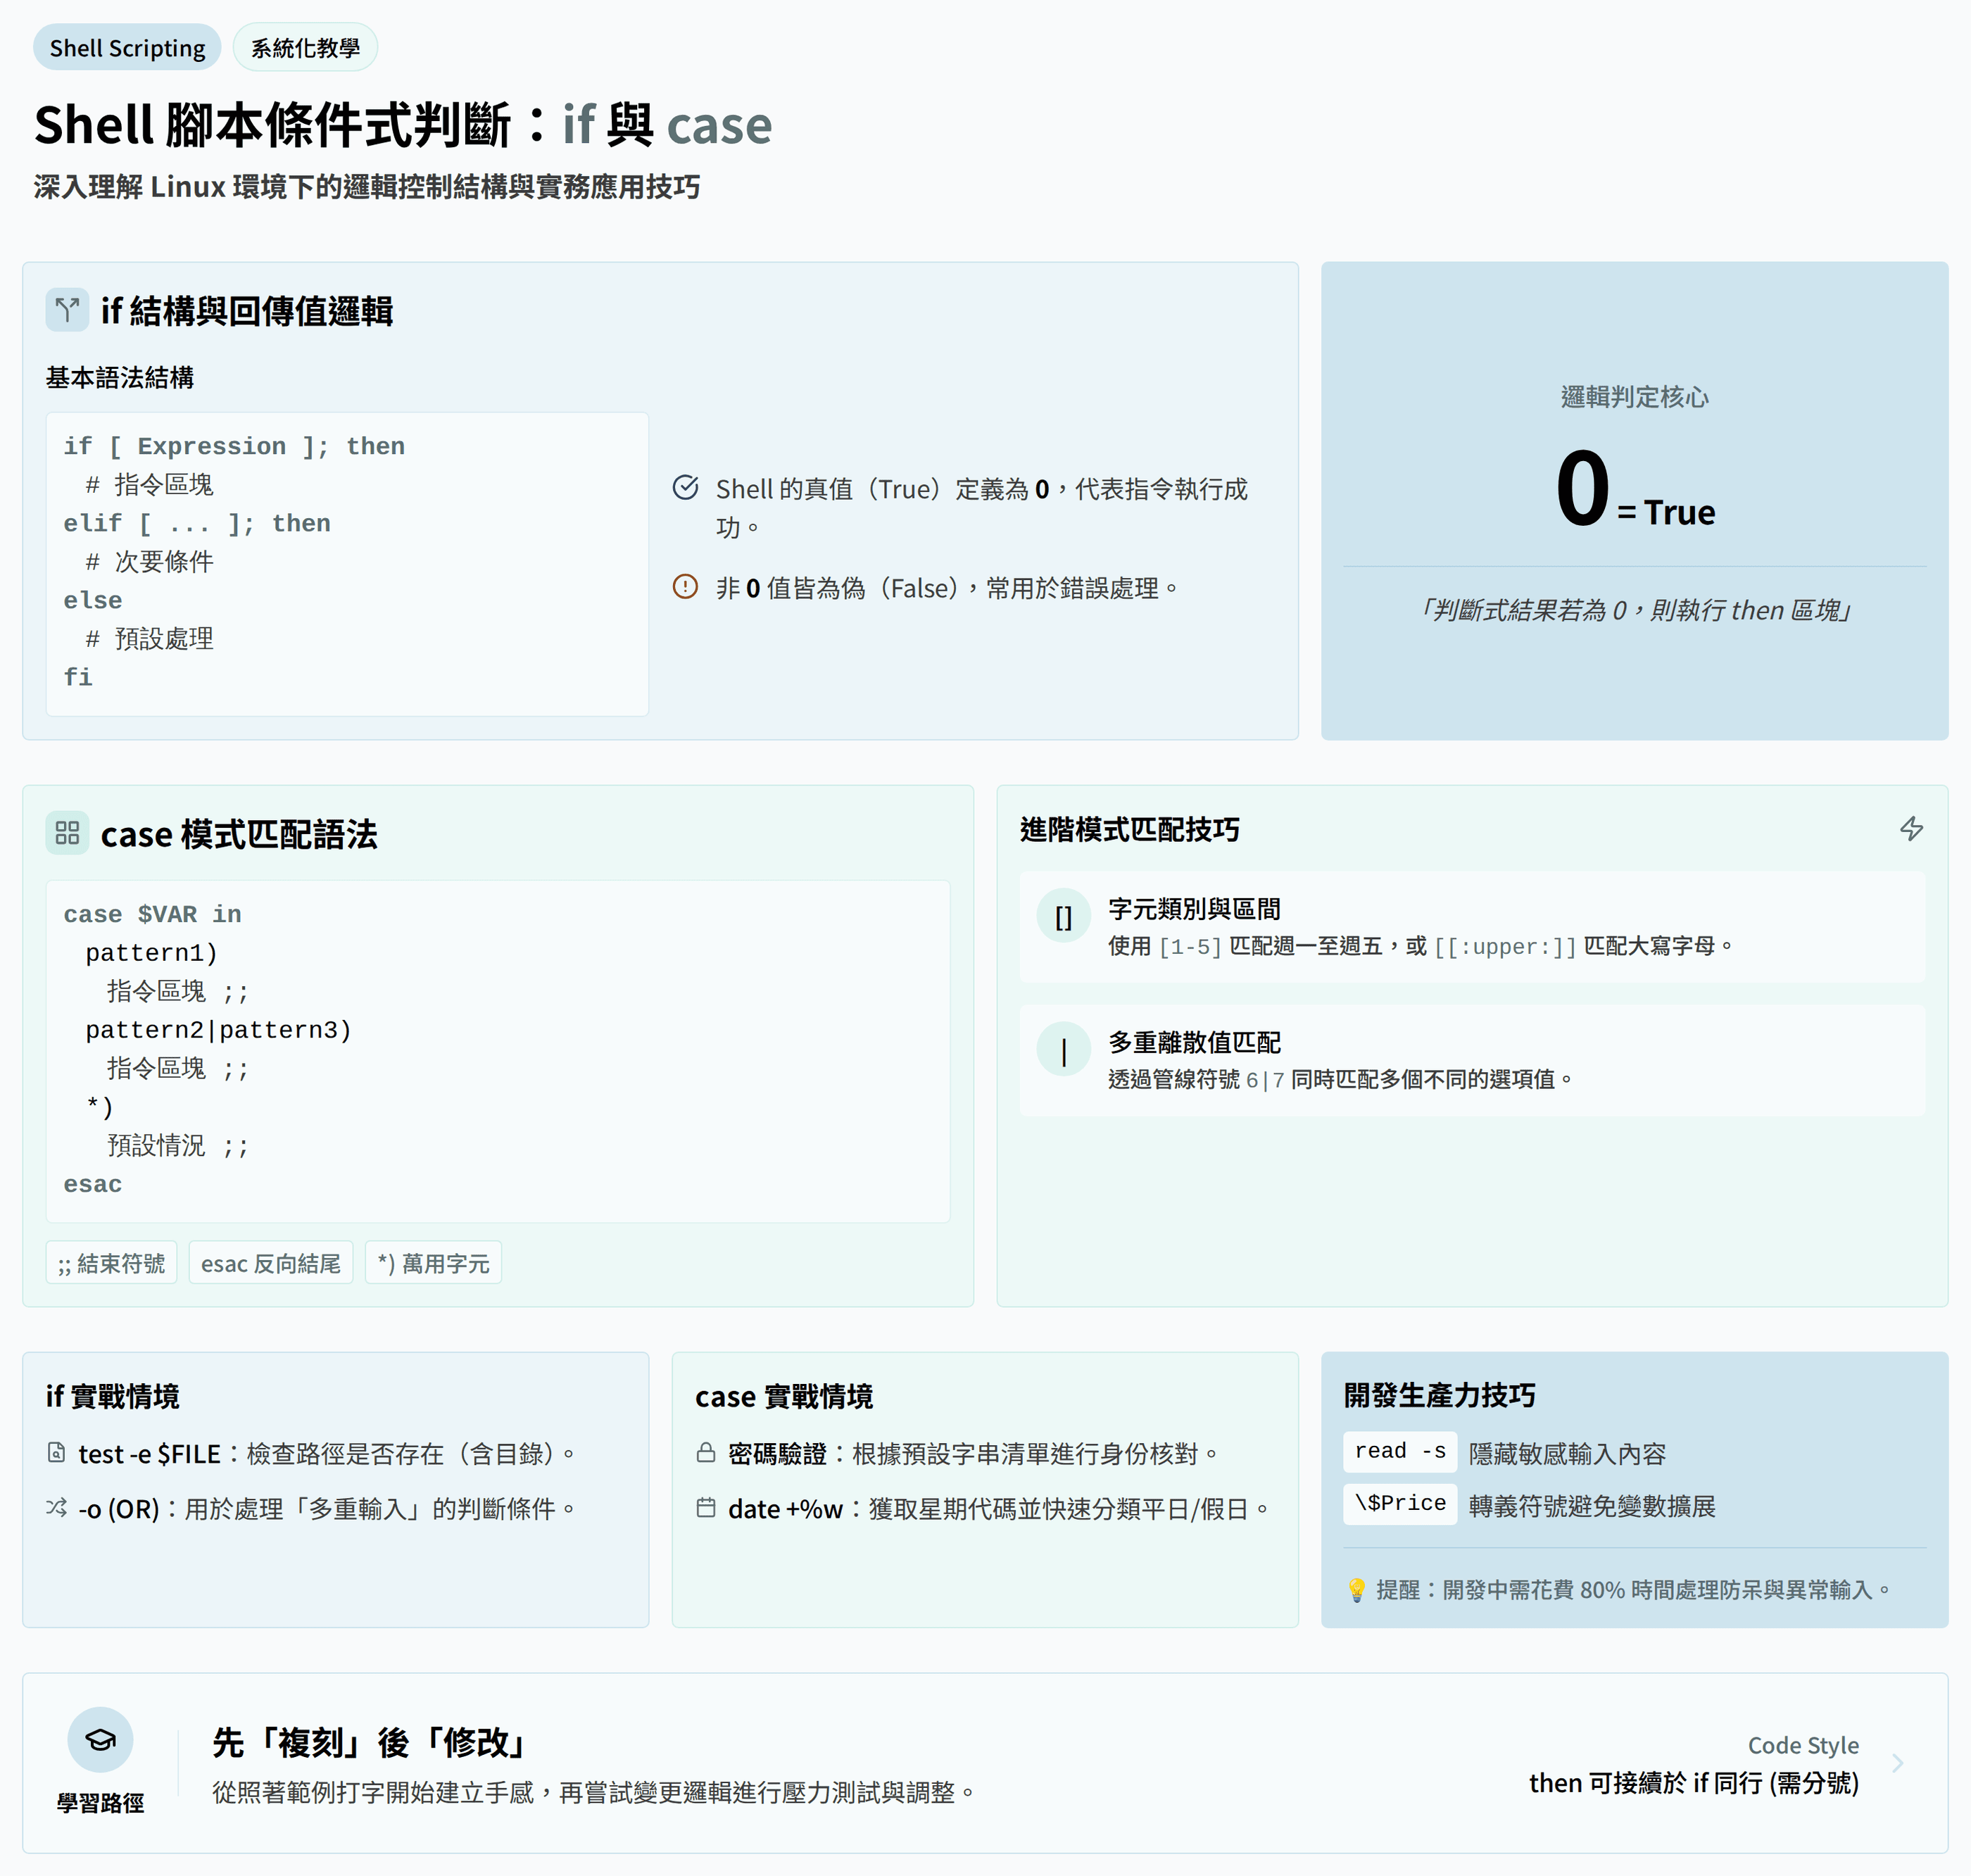The height and width of the screenshot is (1876, 1971).
Task: Click the branch icon beside if 結構與回傳值邏輯
Action: tap(67, 310)
